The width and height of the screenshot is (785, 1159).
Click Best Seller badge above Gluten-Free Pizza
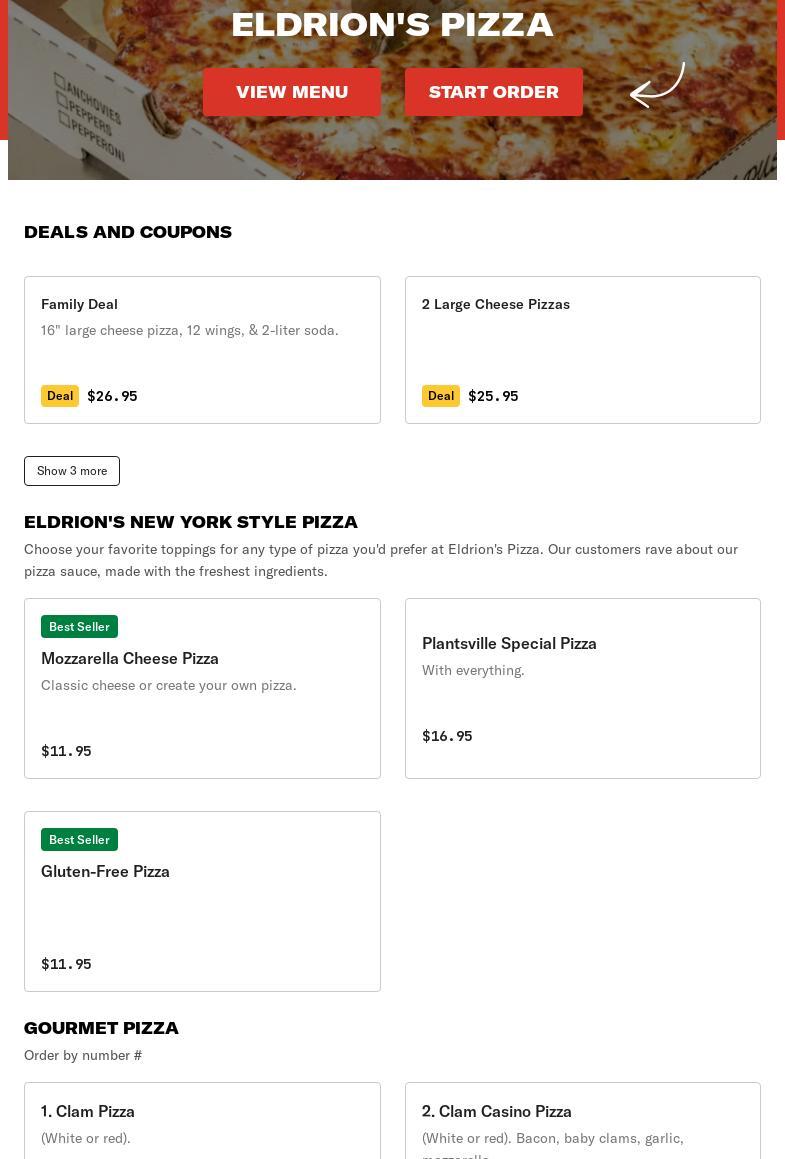click(x=79, y=840)
